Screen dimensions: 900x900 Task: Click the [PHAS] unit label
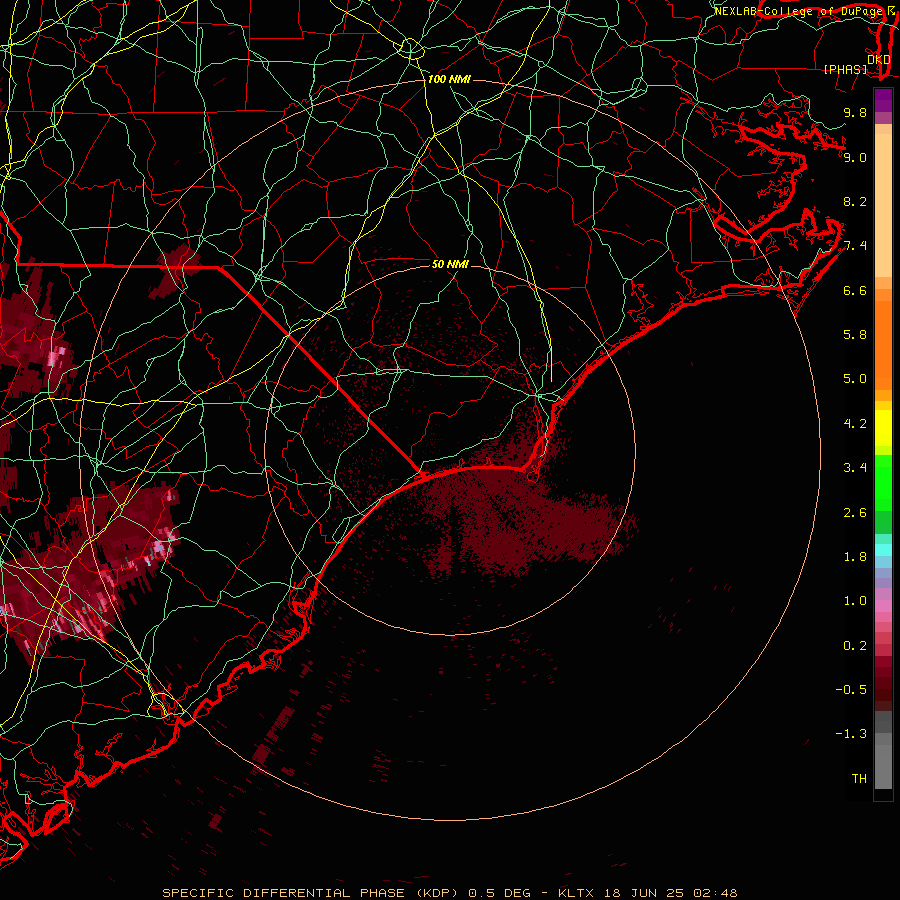pyautogui.click(x=845, y=69)
